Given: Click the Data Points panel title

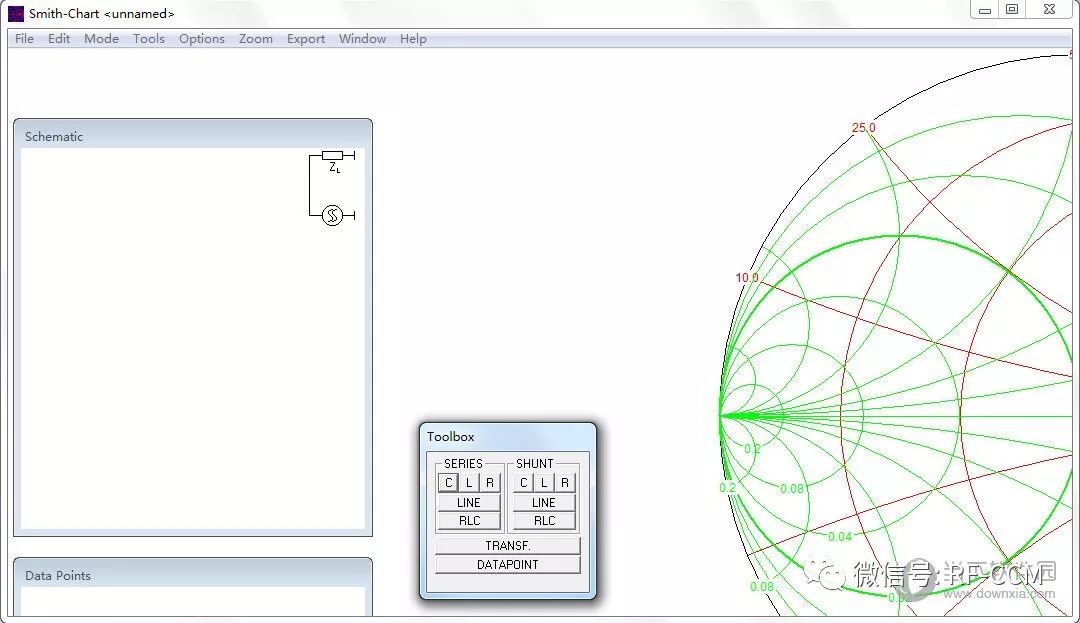Looking at the screenshot, I should click(x=58, y=576).
